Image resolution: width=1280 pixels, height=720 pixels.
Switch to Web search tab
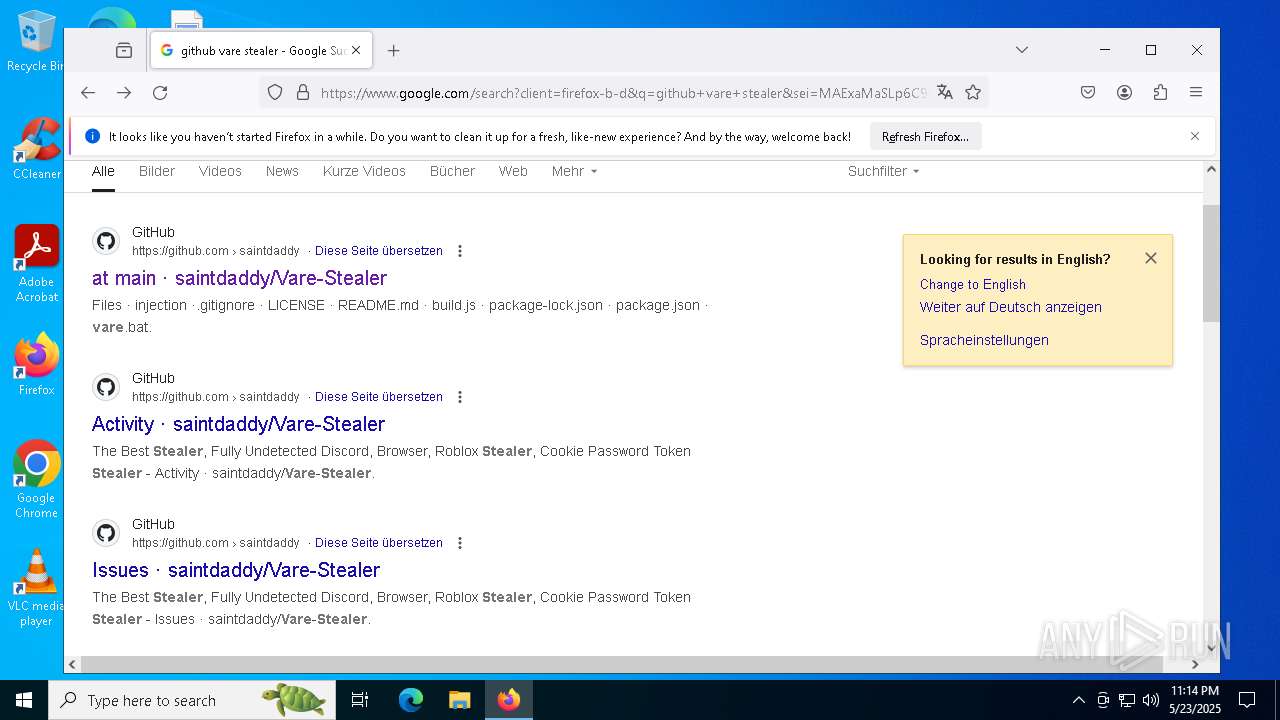coord(513,172)
